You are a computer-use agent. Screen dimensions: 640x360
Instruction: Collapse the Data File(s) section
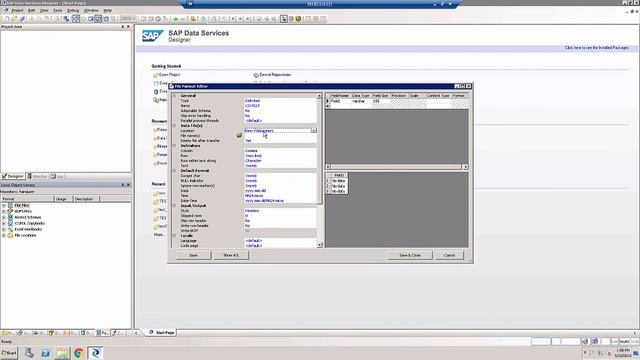coord(174,126)
